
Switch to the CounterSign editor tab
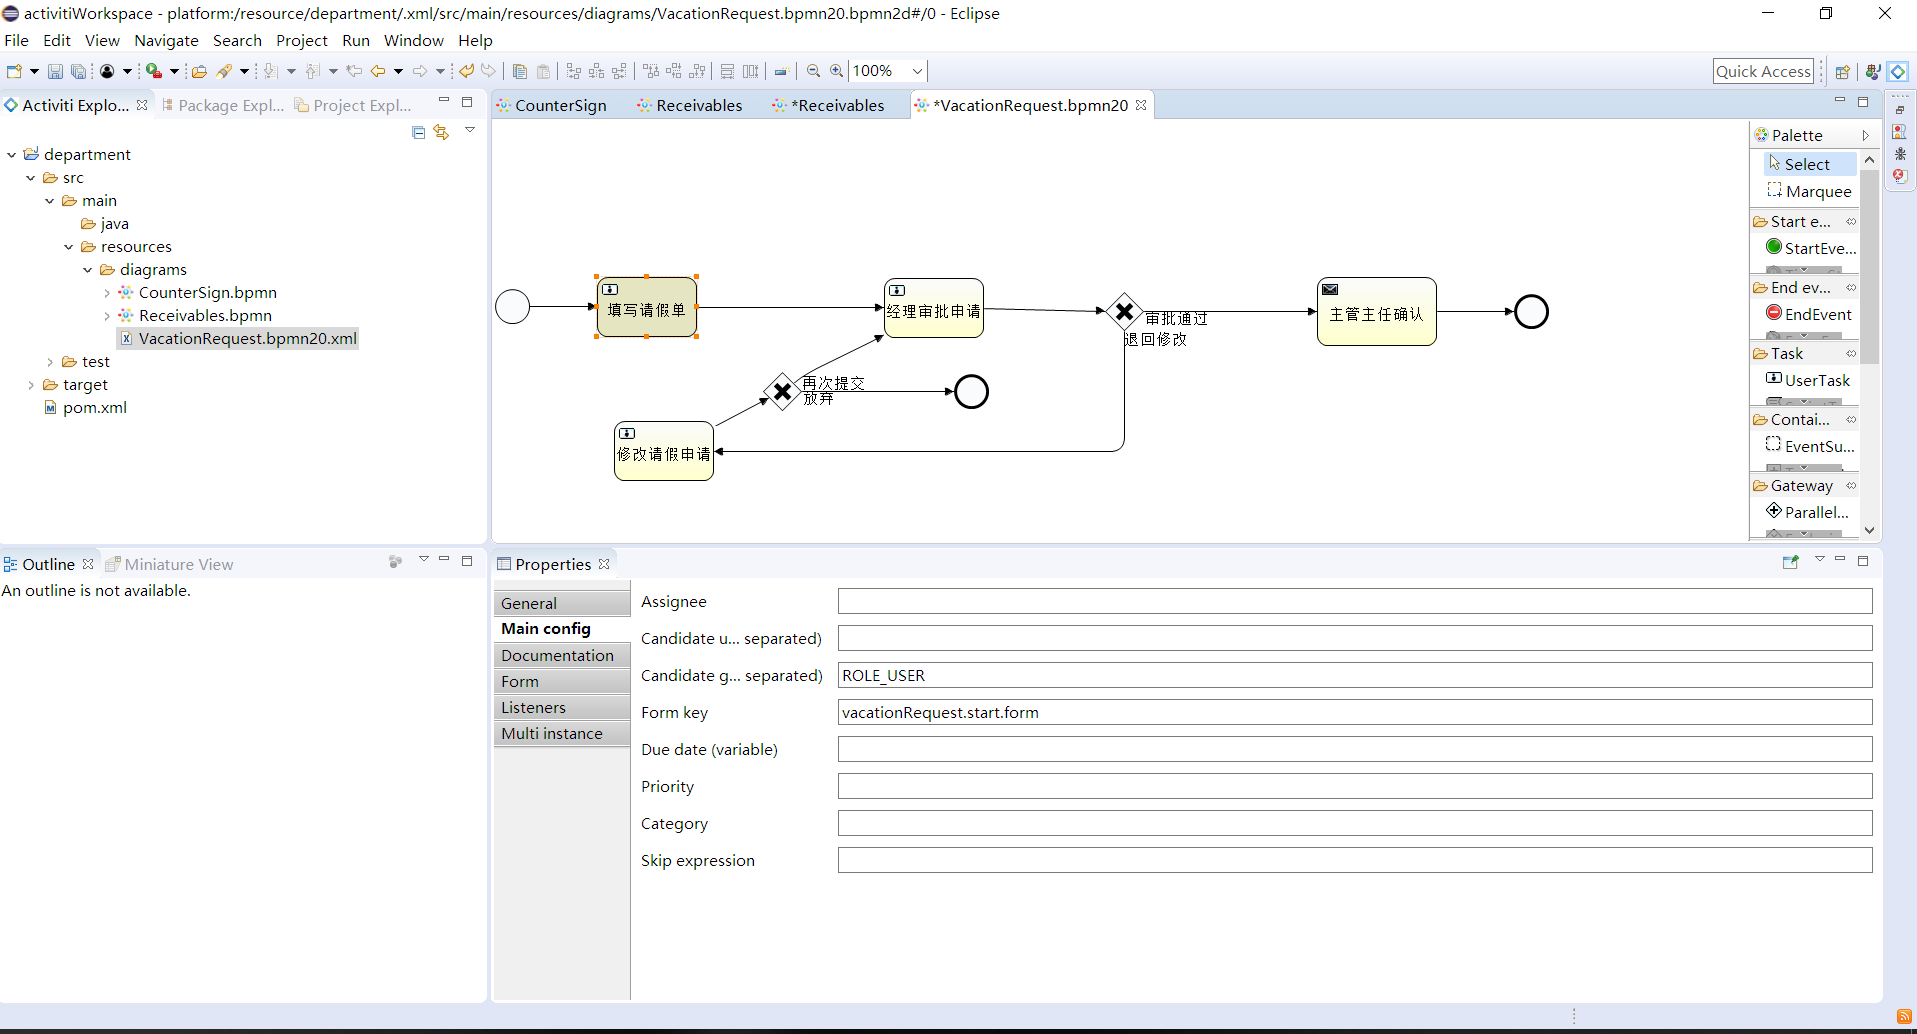click(551, 105)
